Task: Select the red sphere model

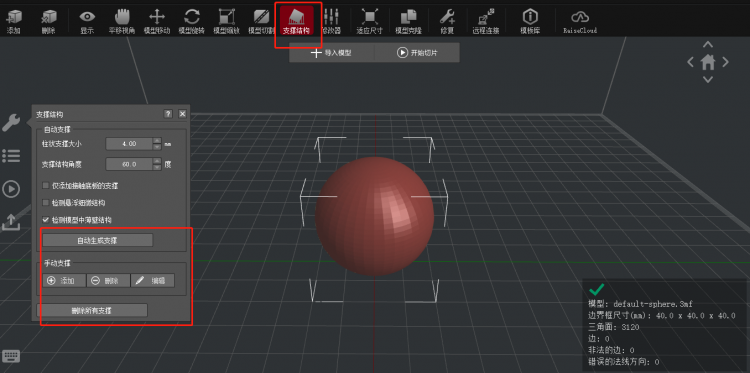Action: point(375,216)
